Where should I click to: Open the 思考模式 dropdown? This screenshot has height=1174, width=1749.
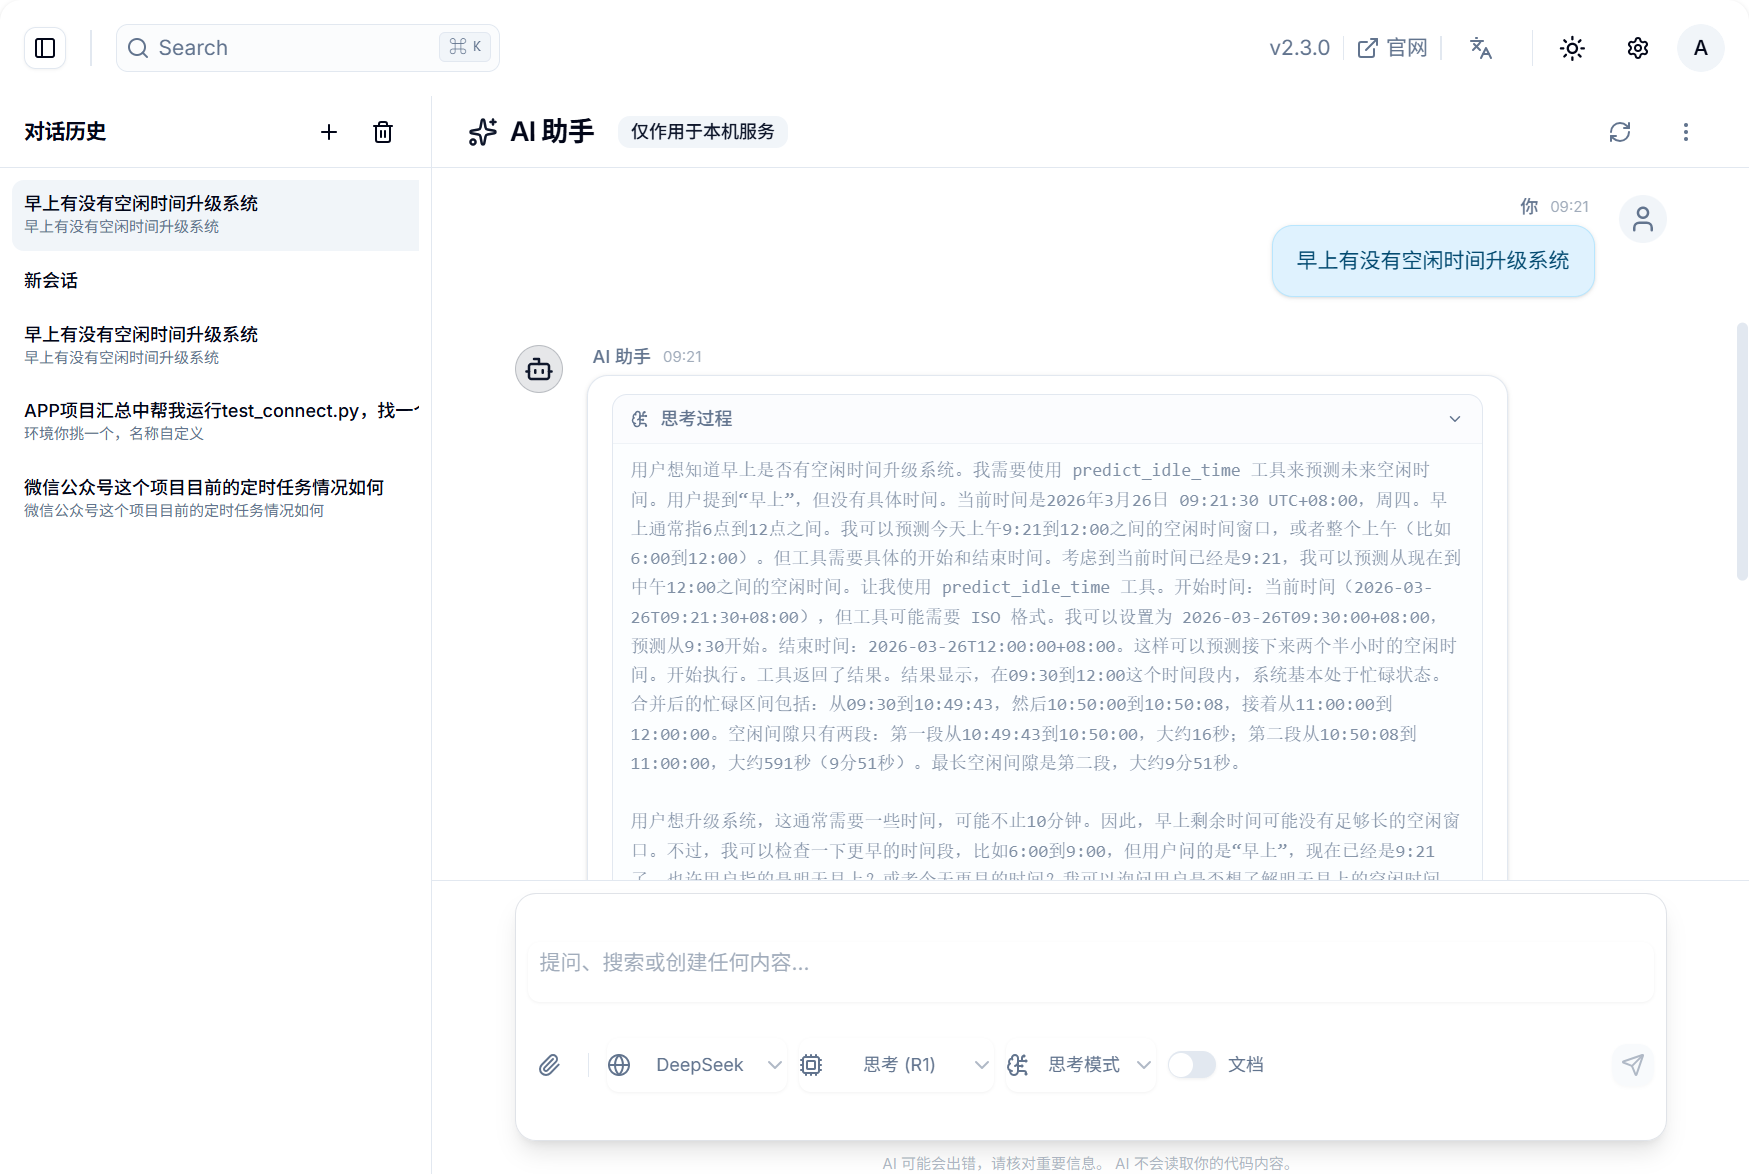tap(1080, 1065)
